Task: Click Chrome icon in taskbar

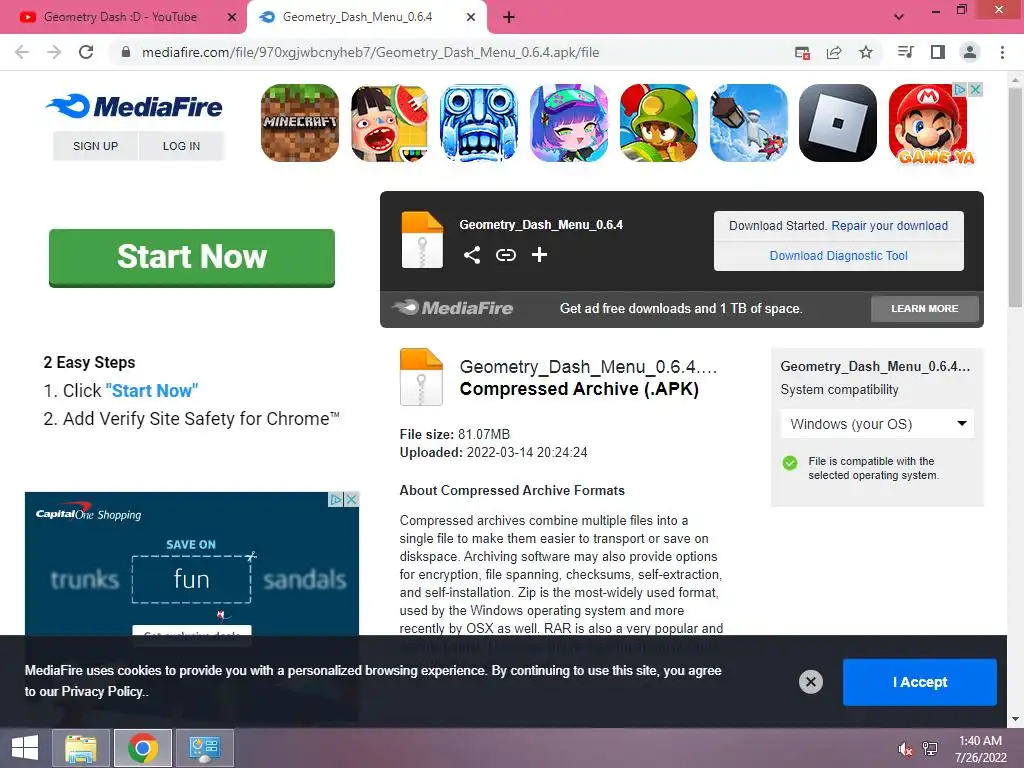Action: [x=143, y=748]
